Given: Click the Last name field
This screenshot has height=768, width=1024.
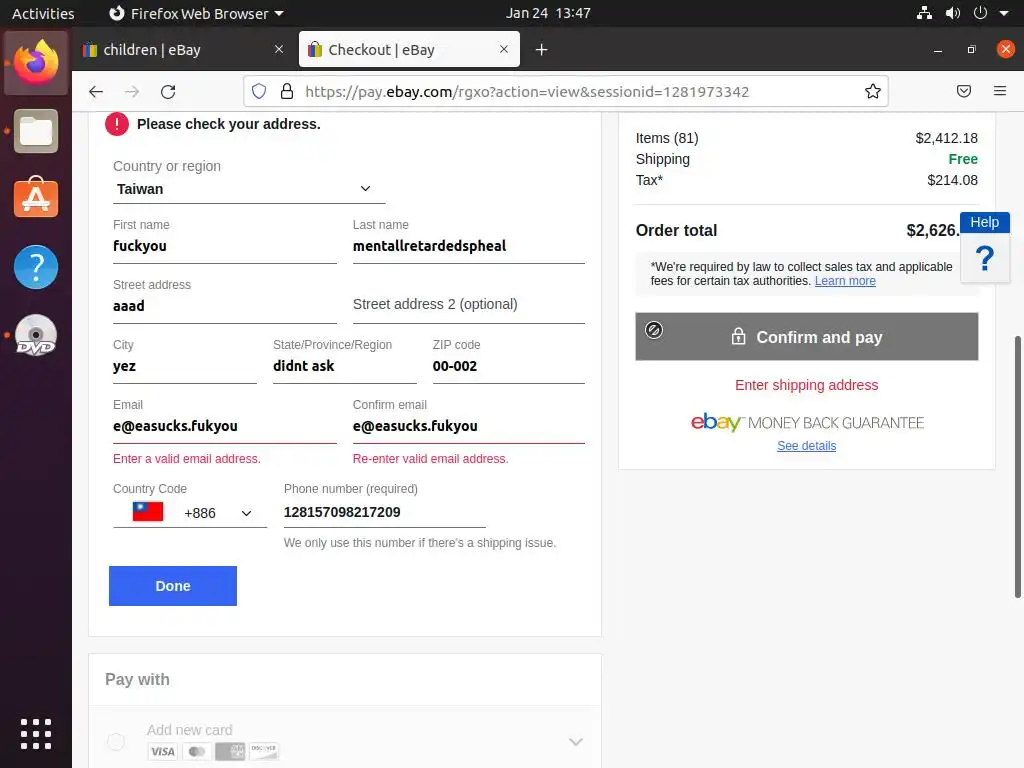Looking at the screenshot, I should pyautogui.click(x=469, y=246).
